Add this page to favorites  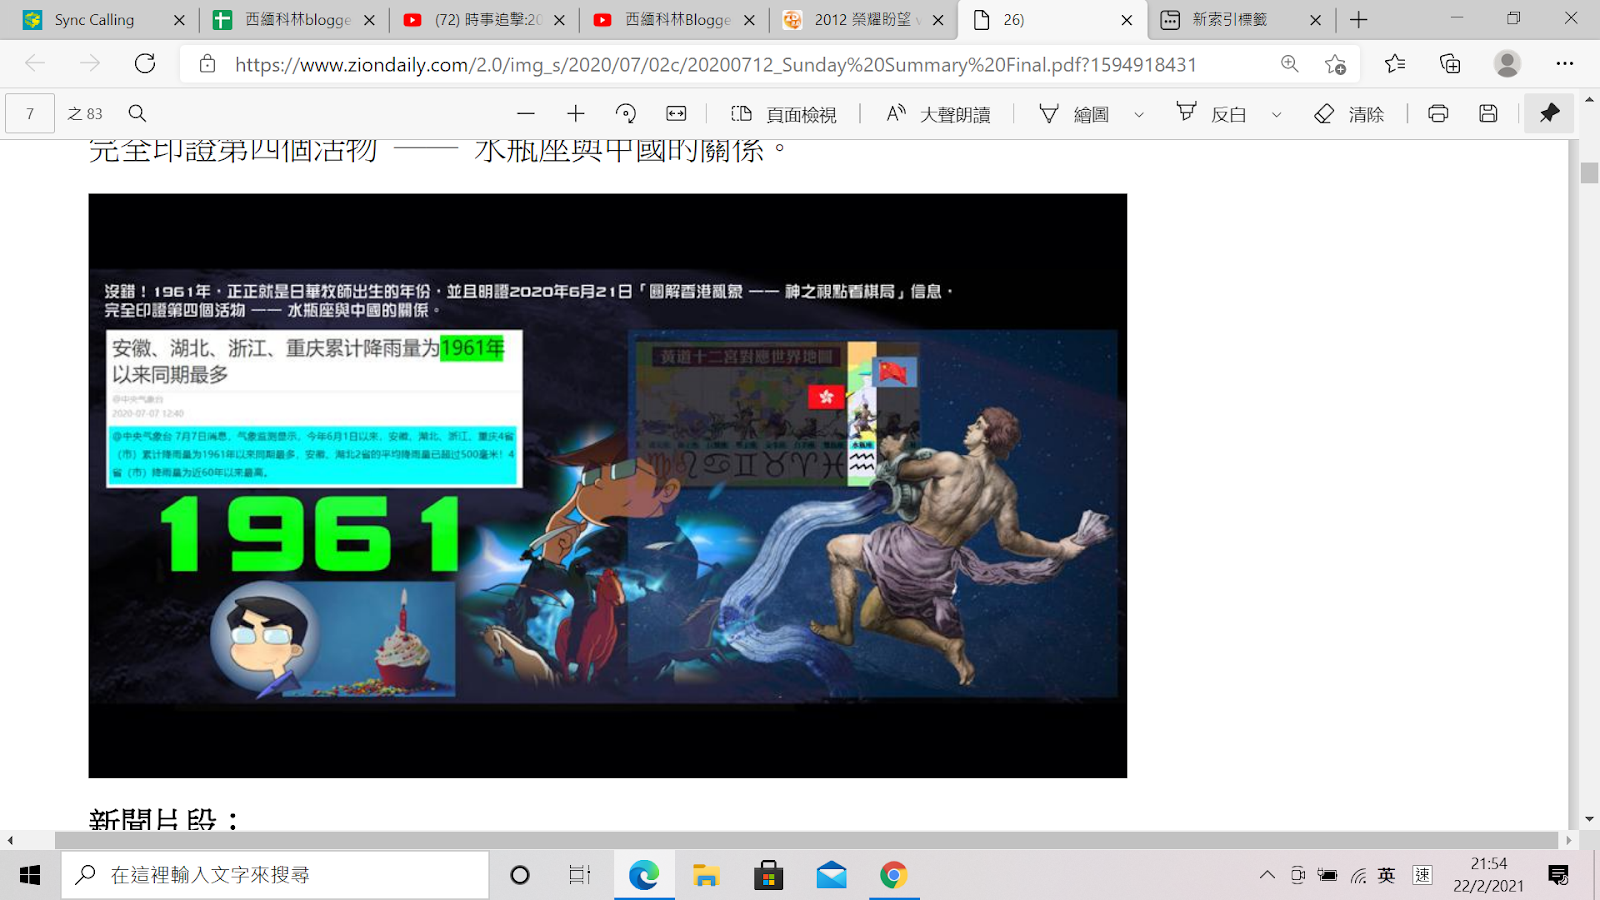[1335, 64]
